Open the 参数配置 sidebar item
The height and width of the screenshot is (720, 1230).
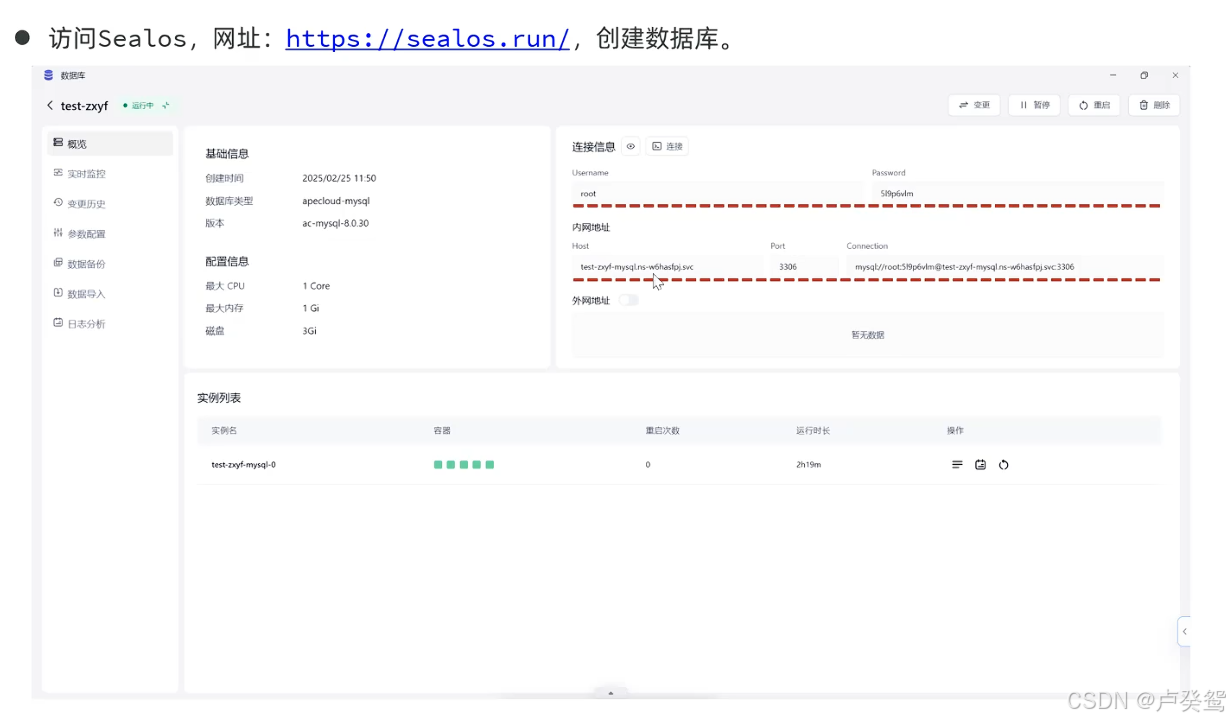point(110,233)
